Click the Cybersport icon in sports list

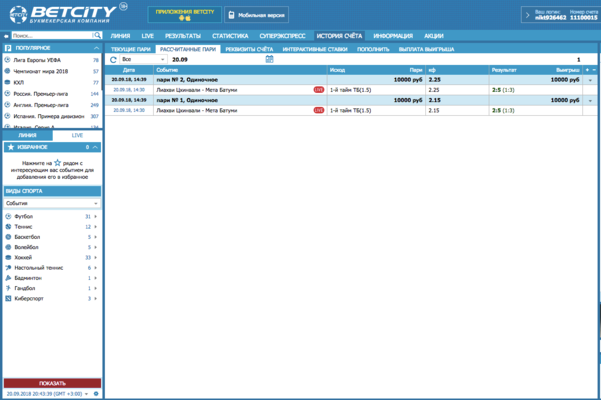[x=9, y=298]
